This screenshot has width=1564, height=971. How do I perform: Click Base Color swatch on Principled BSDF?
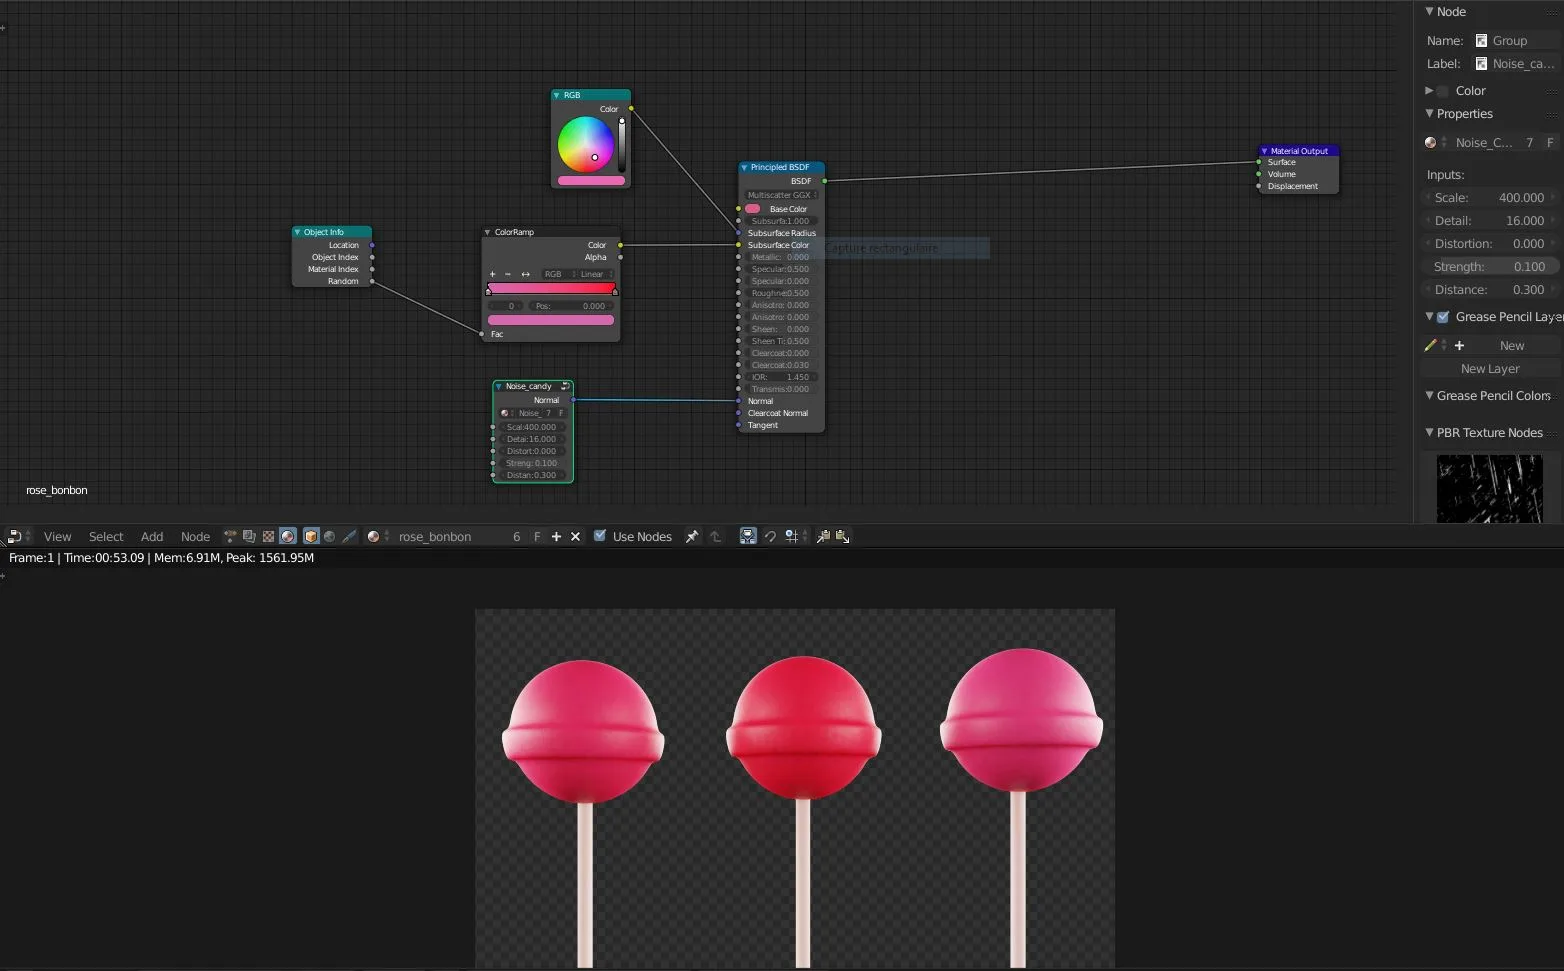(x=753, y=209)
